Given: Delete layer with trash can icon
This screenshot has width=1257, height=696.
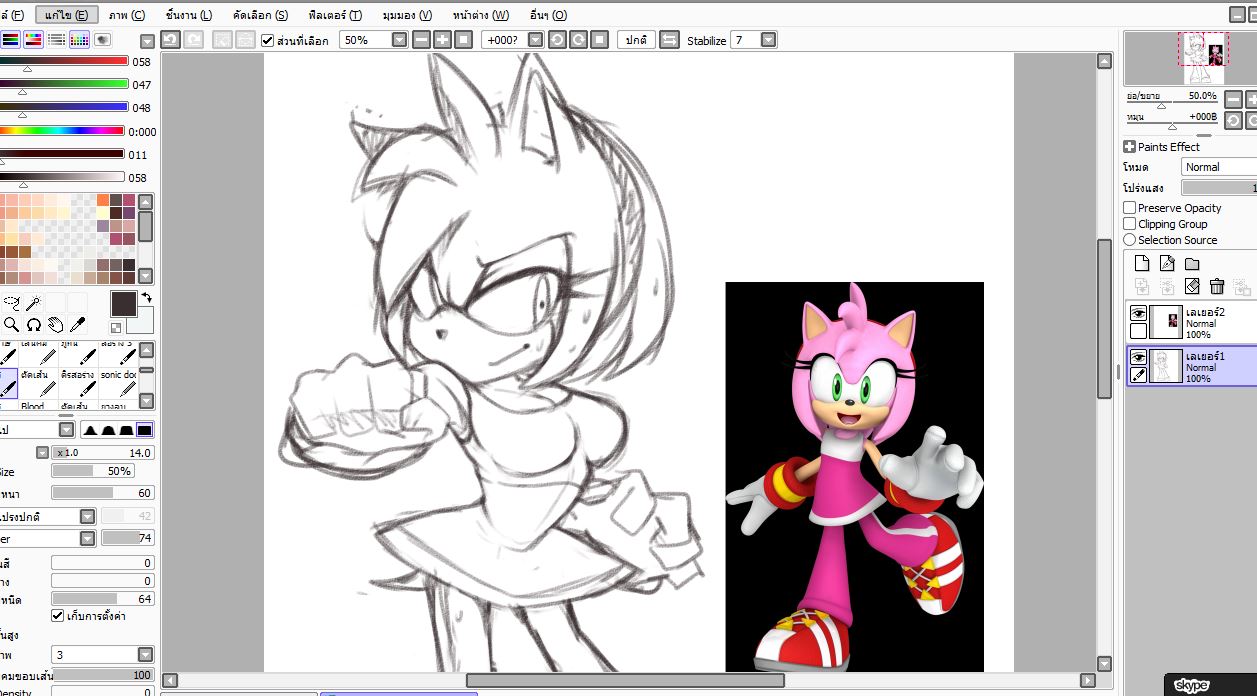Looking at the screenshot, I should [x=1217, y=286].
